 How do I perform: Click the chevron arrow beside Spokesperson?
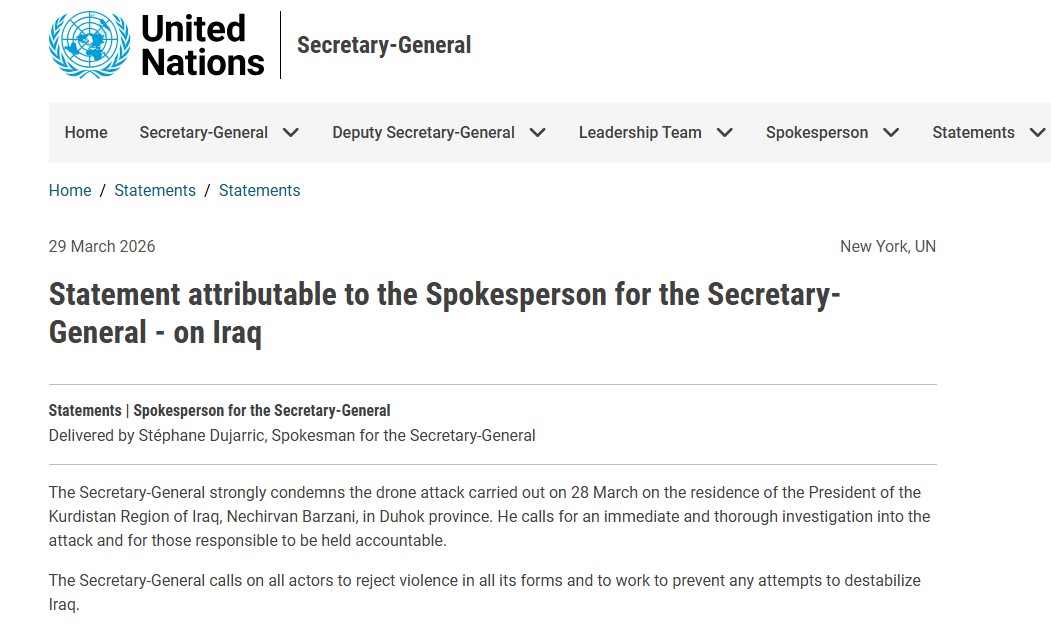point(891,133)
